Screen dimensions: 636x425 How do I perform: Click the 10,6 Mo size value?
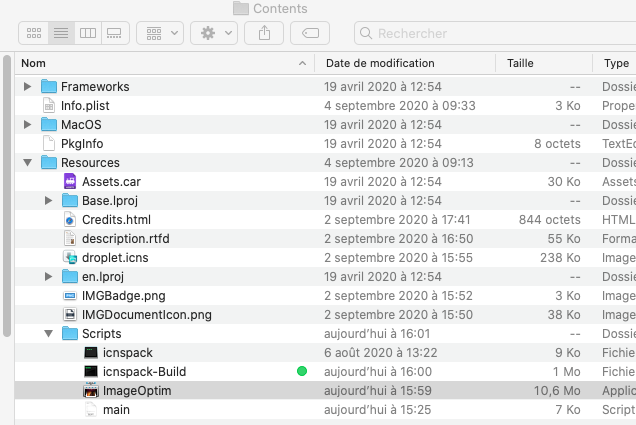coord(557,391)
